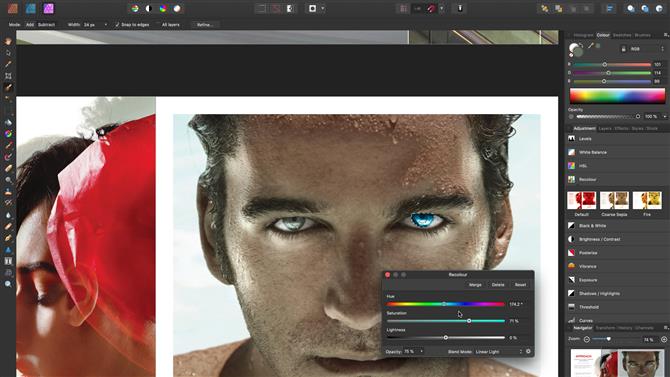The image size is (670, 377).
Task: Select the Zoom magnifier tool
Action: [8, 284]
